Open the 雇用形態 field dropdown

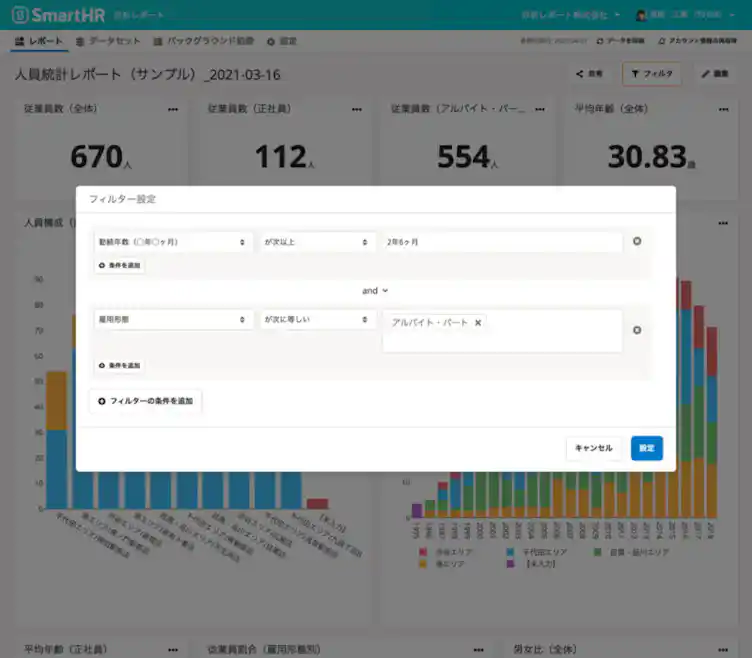[x=173, y=319]
